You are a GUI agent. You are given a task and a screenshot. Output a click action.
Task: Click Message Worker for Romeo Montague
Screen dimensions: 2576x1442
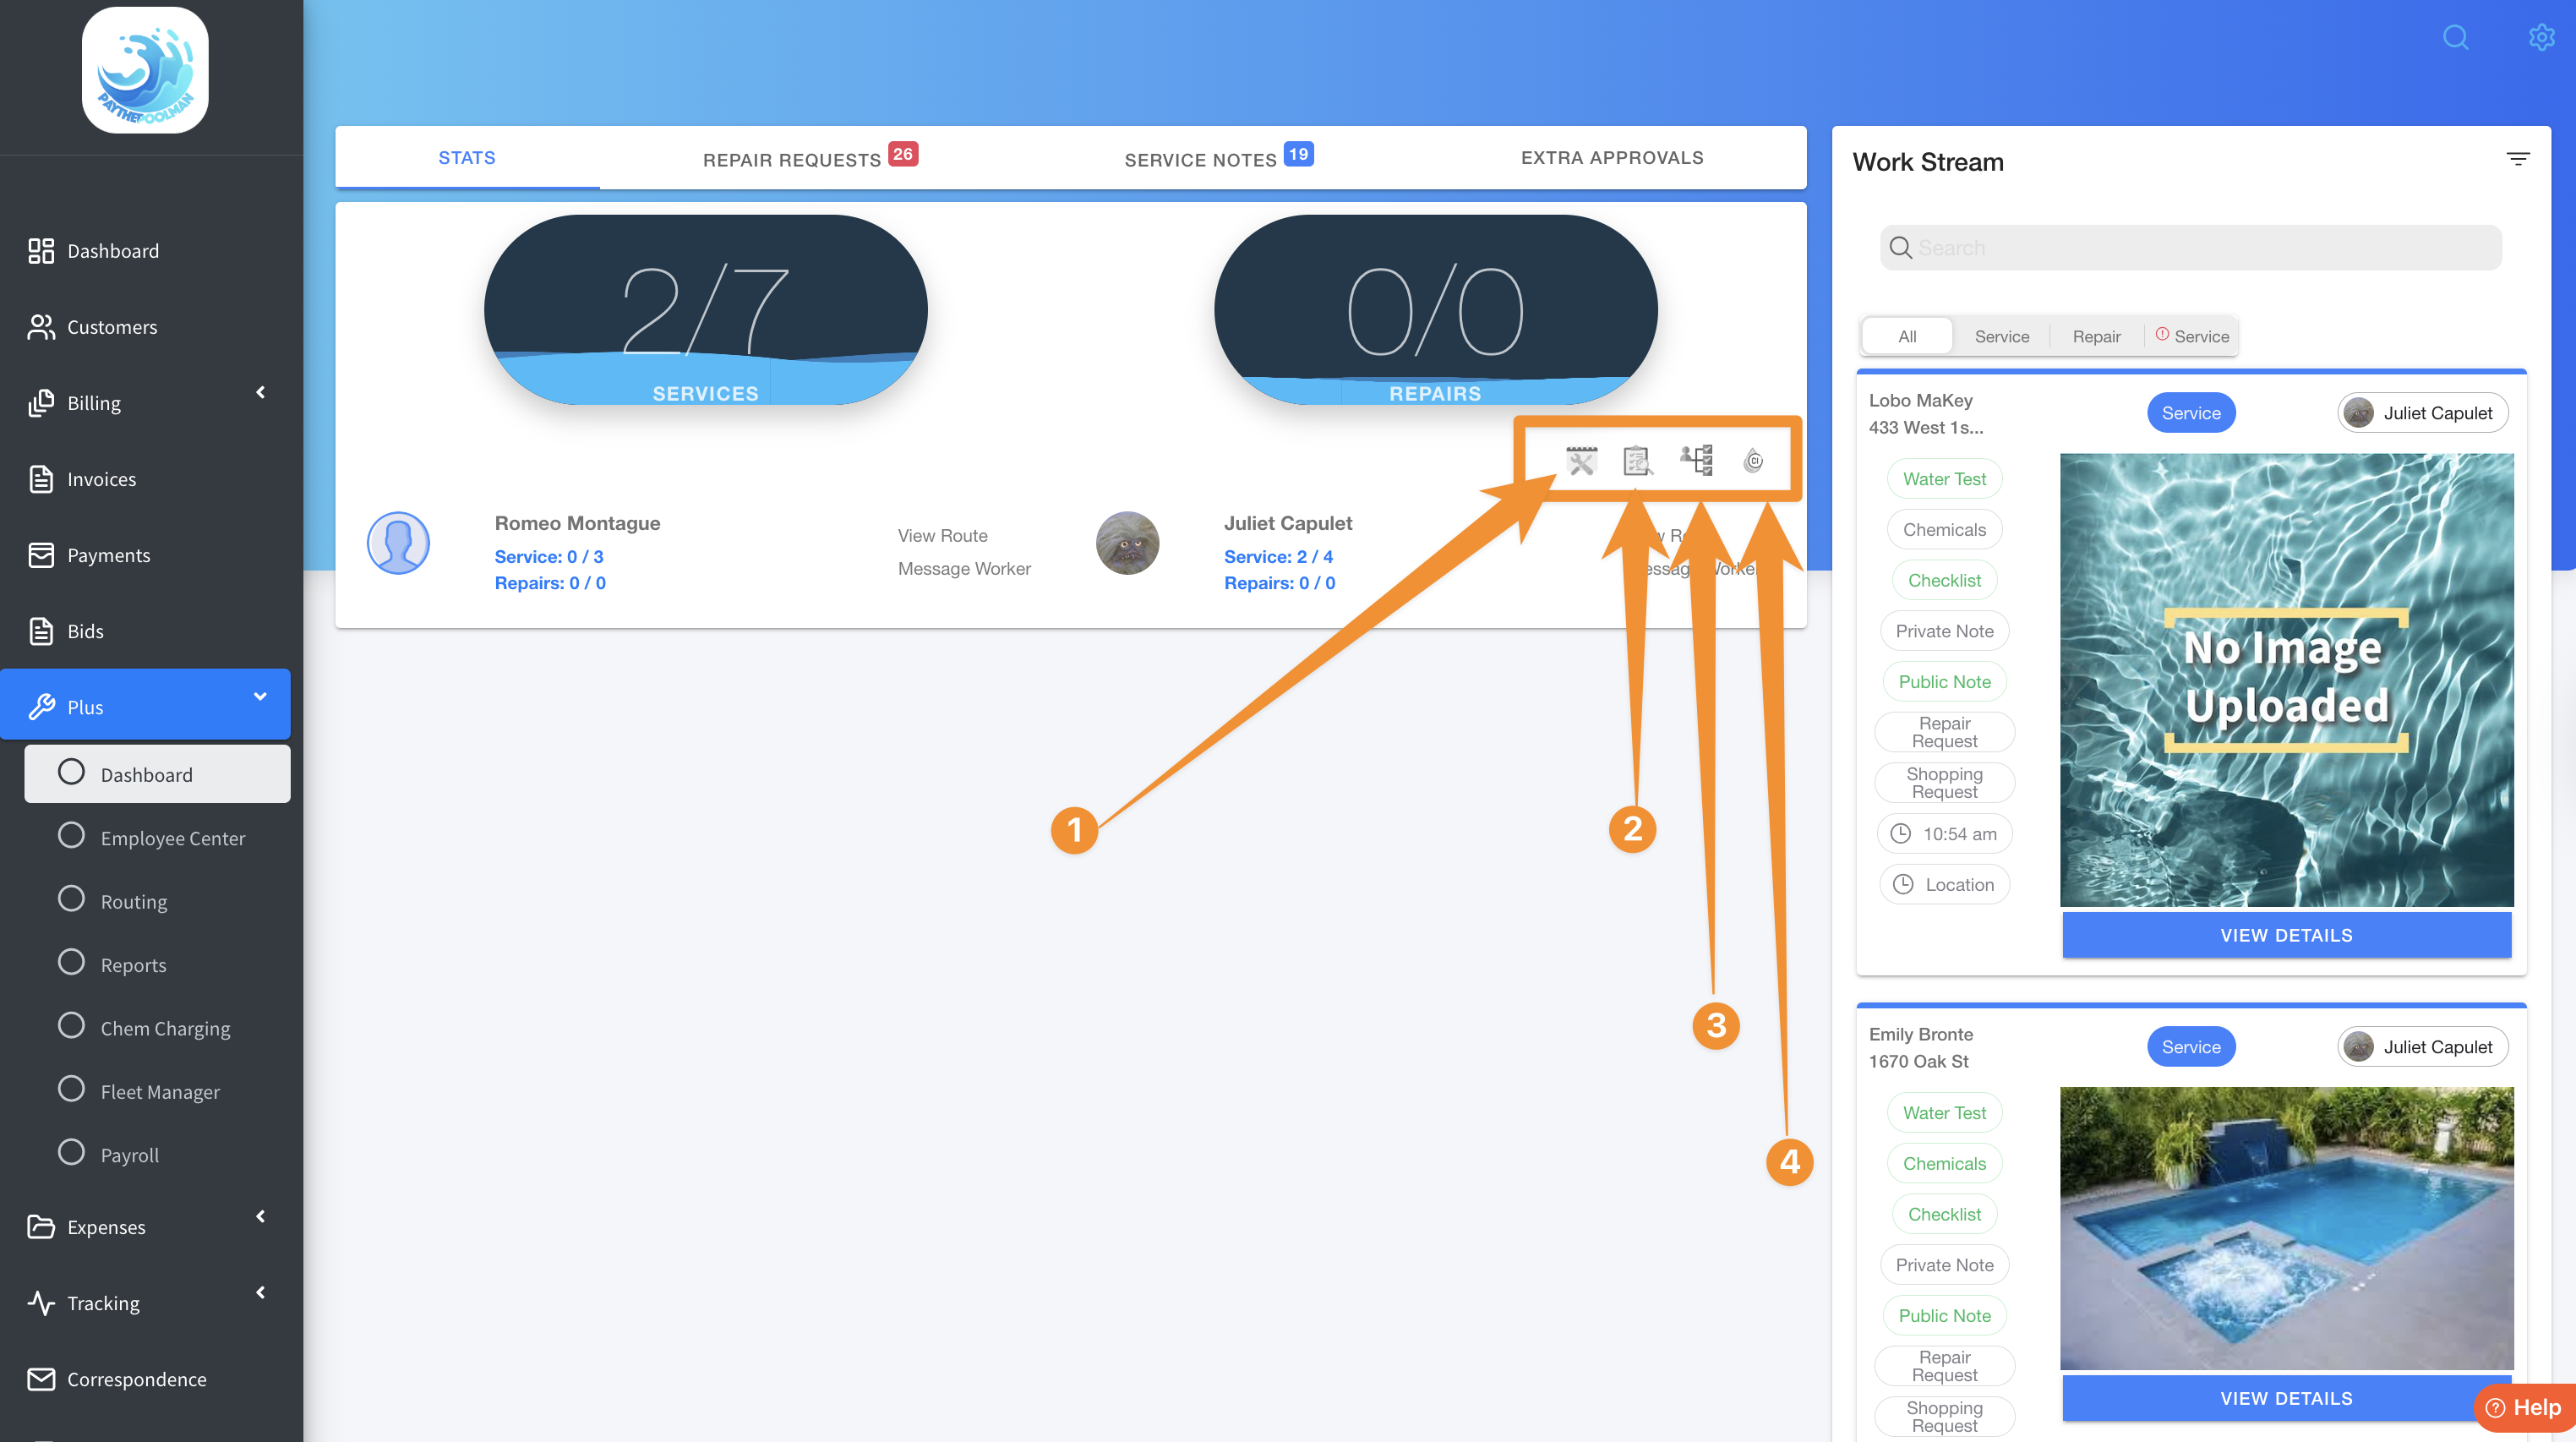coord(964,569)
